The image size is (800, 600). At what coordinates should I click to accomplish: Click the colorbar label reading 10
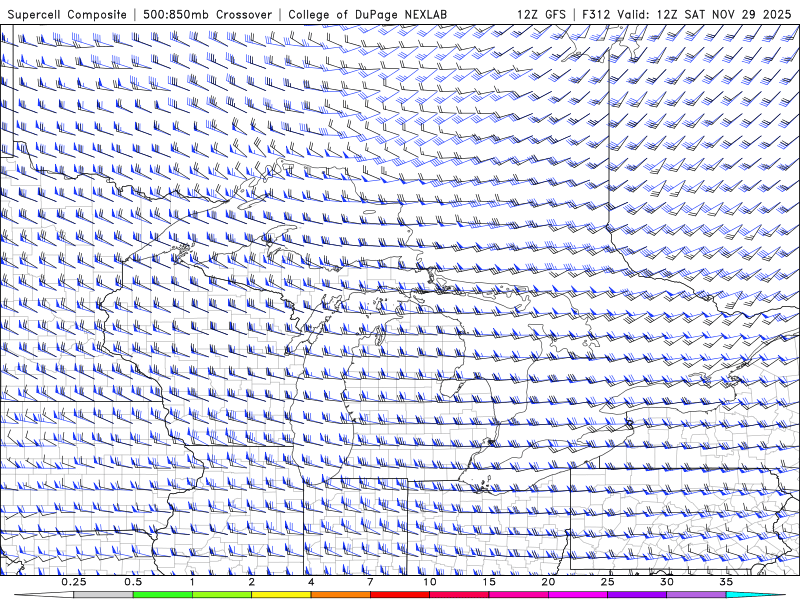(x=430, y=582)
